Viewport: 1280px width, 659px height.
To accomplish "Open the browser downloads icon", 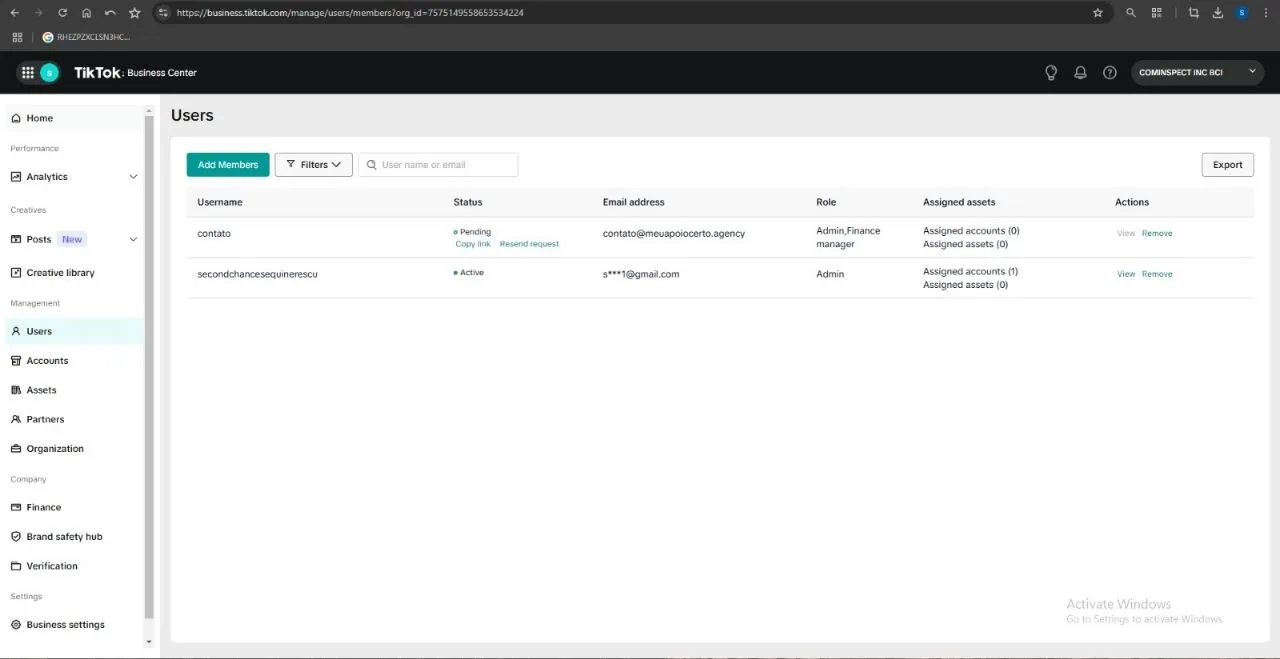I will [1218, 13].
